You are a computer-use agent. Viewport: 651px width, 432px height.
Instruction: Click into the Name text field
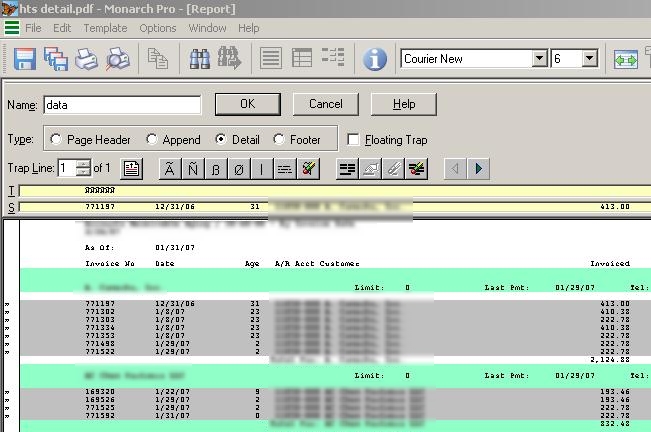[x=121, y=104]
